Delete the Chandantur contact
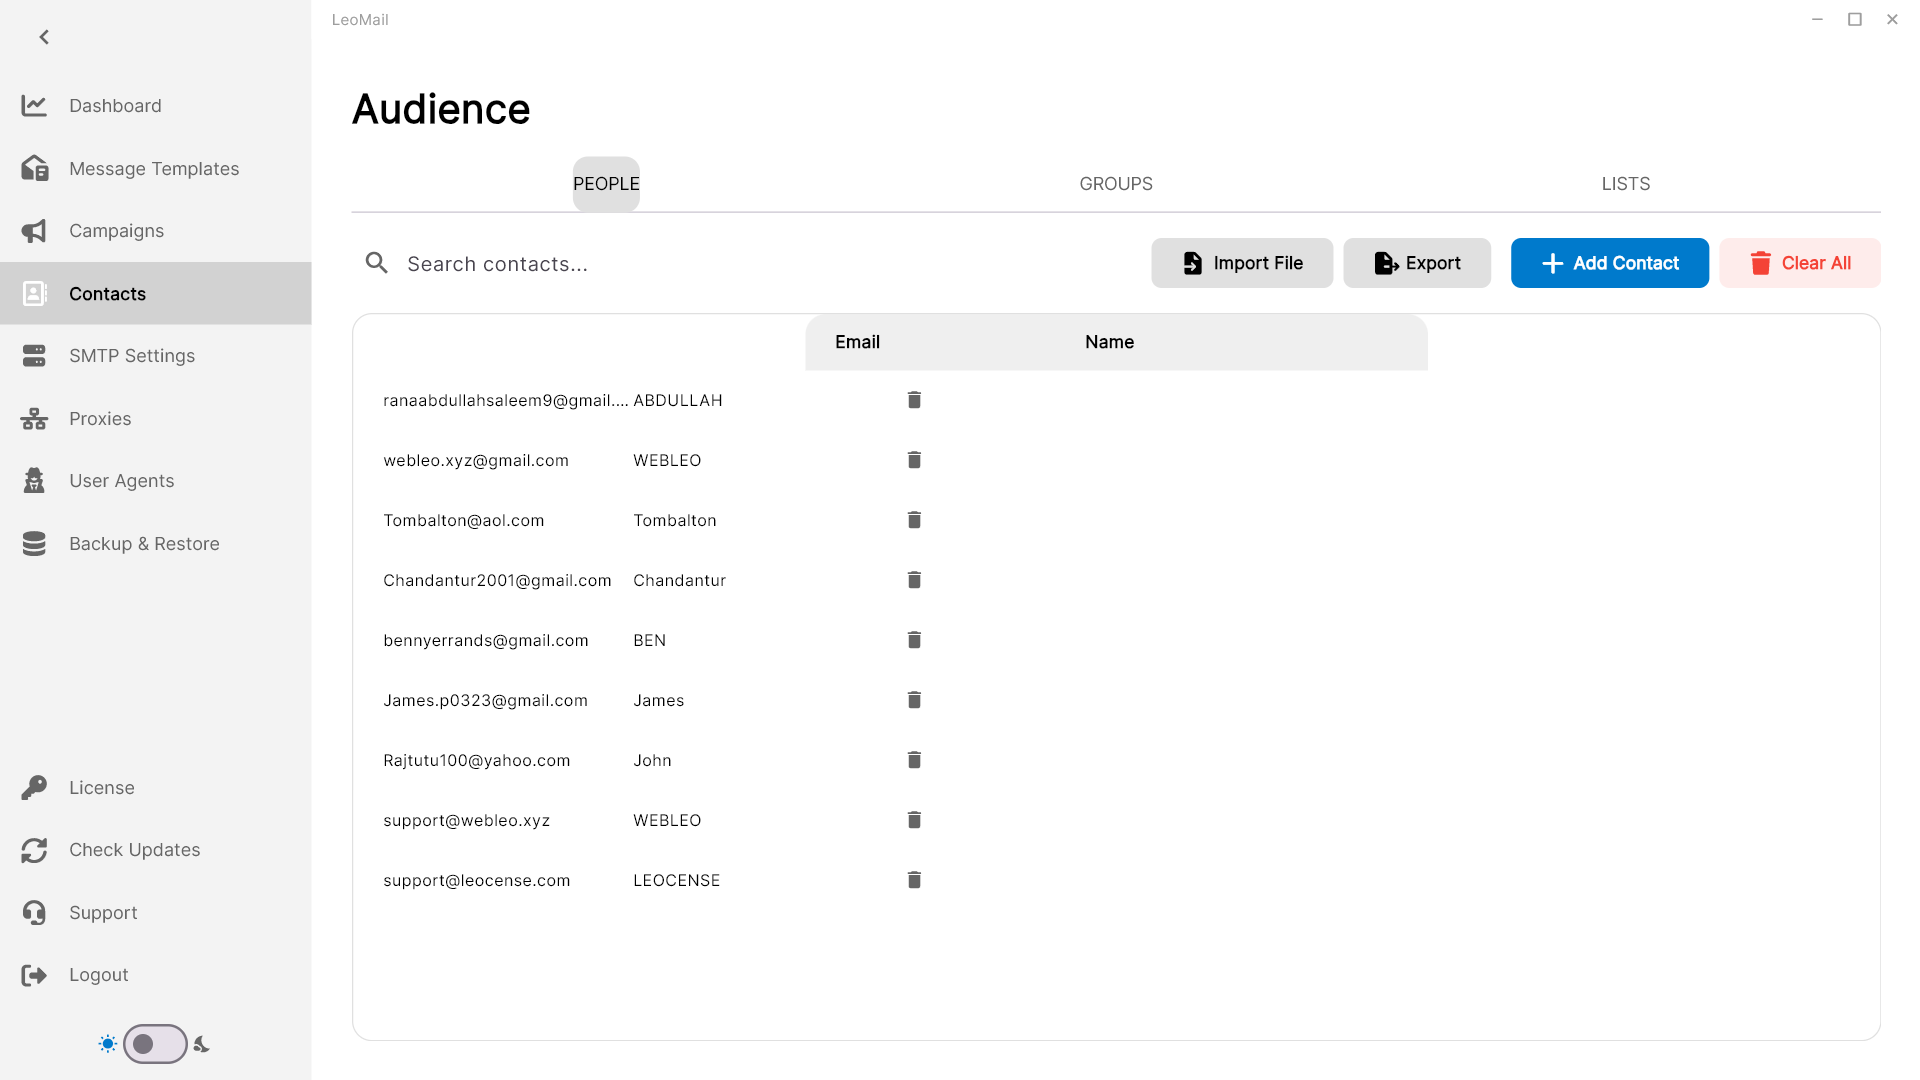 click(914, 580)
